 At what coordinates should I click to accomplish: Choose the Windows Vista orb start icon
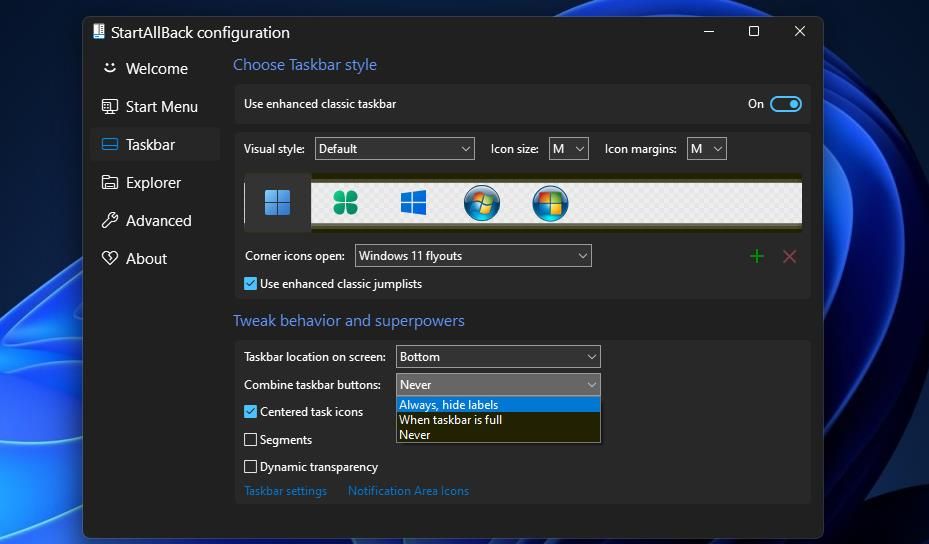pyautogui.click(x=550, y=203)
